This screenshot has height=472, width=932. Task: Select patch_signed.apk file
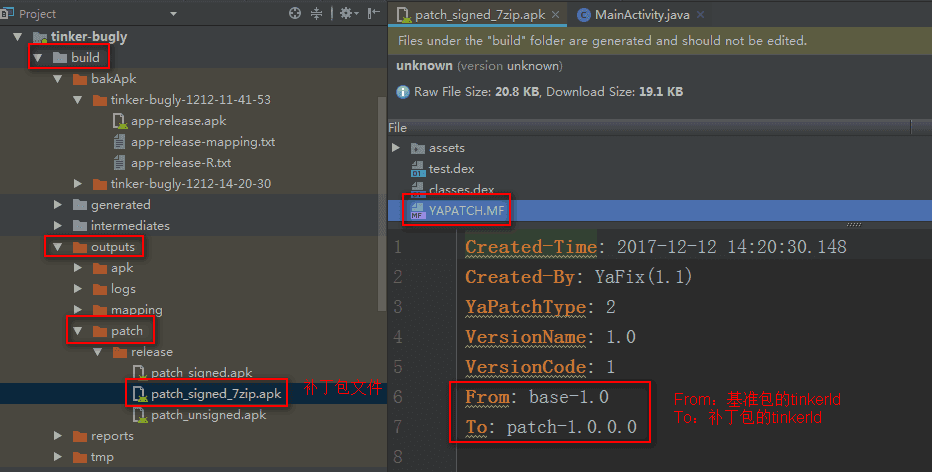pos(201,373)
